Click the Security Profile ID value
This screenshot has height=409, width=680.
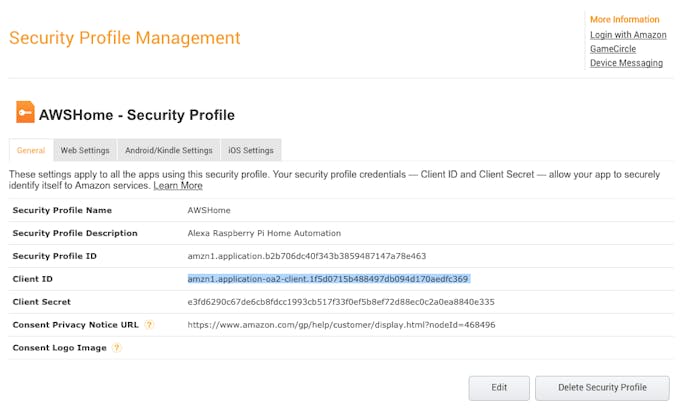click(x=307, y=256)
